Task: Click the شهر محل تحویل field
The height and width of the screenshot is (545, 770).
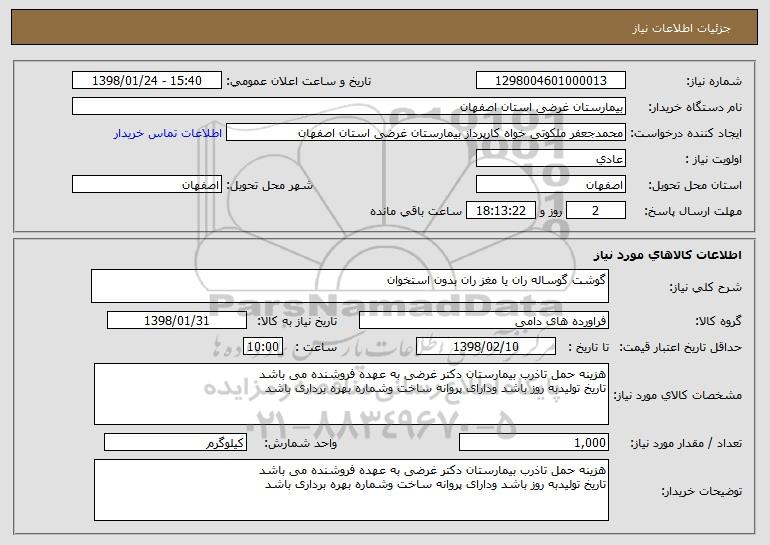Action: (x=147, y=185)
